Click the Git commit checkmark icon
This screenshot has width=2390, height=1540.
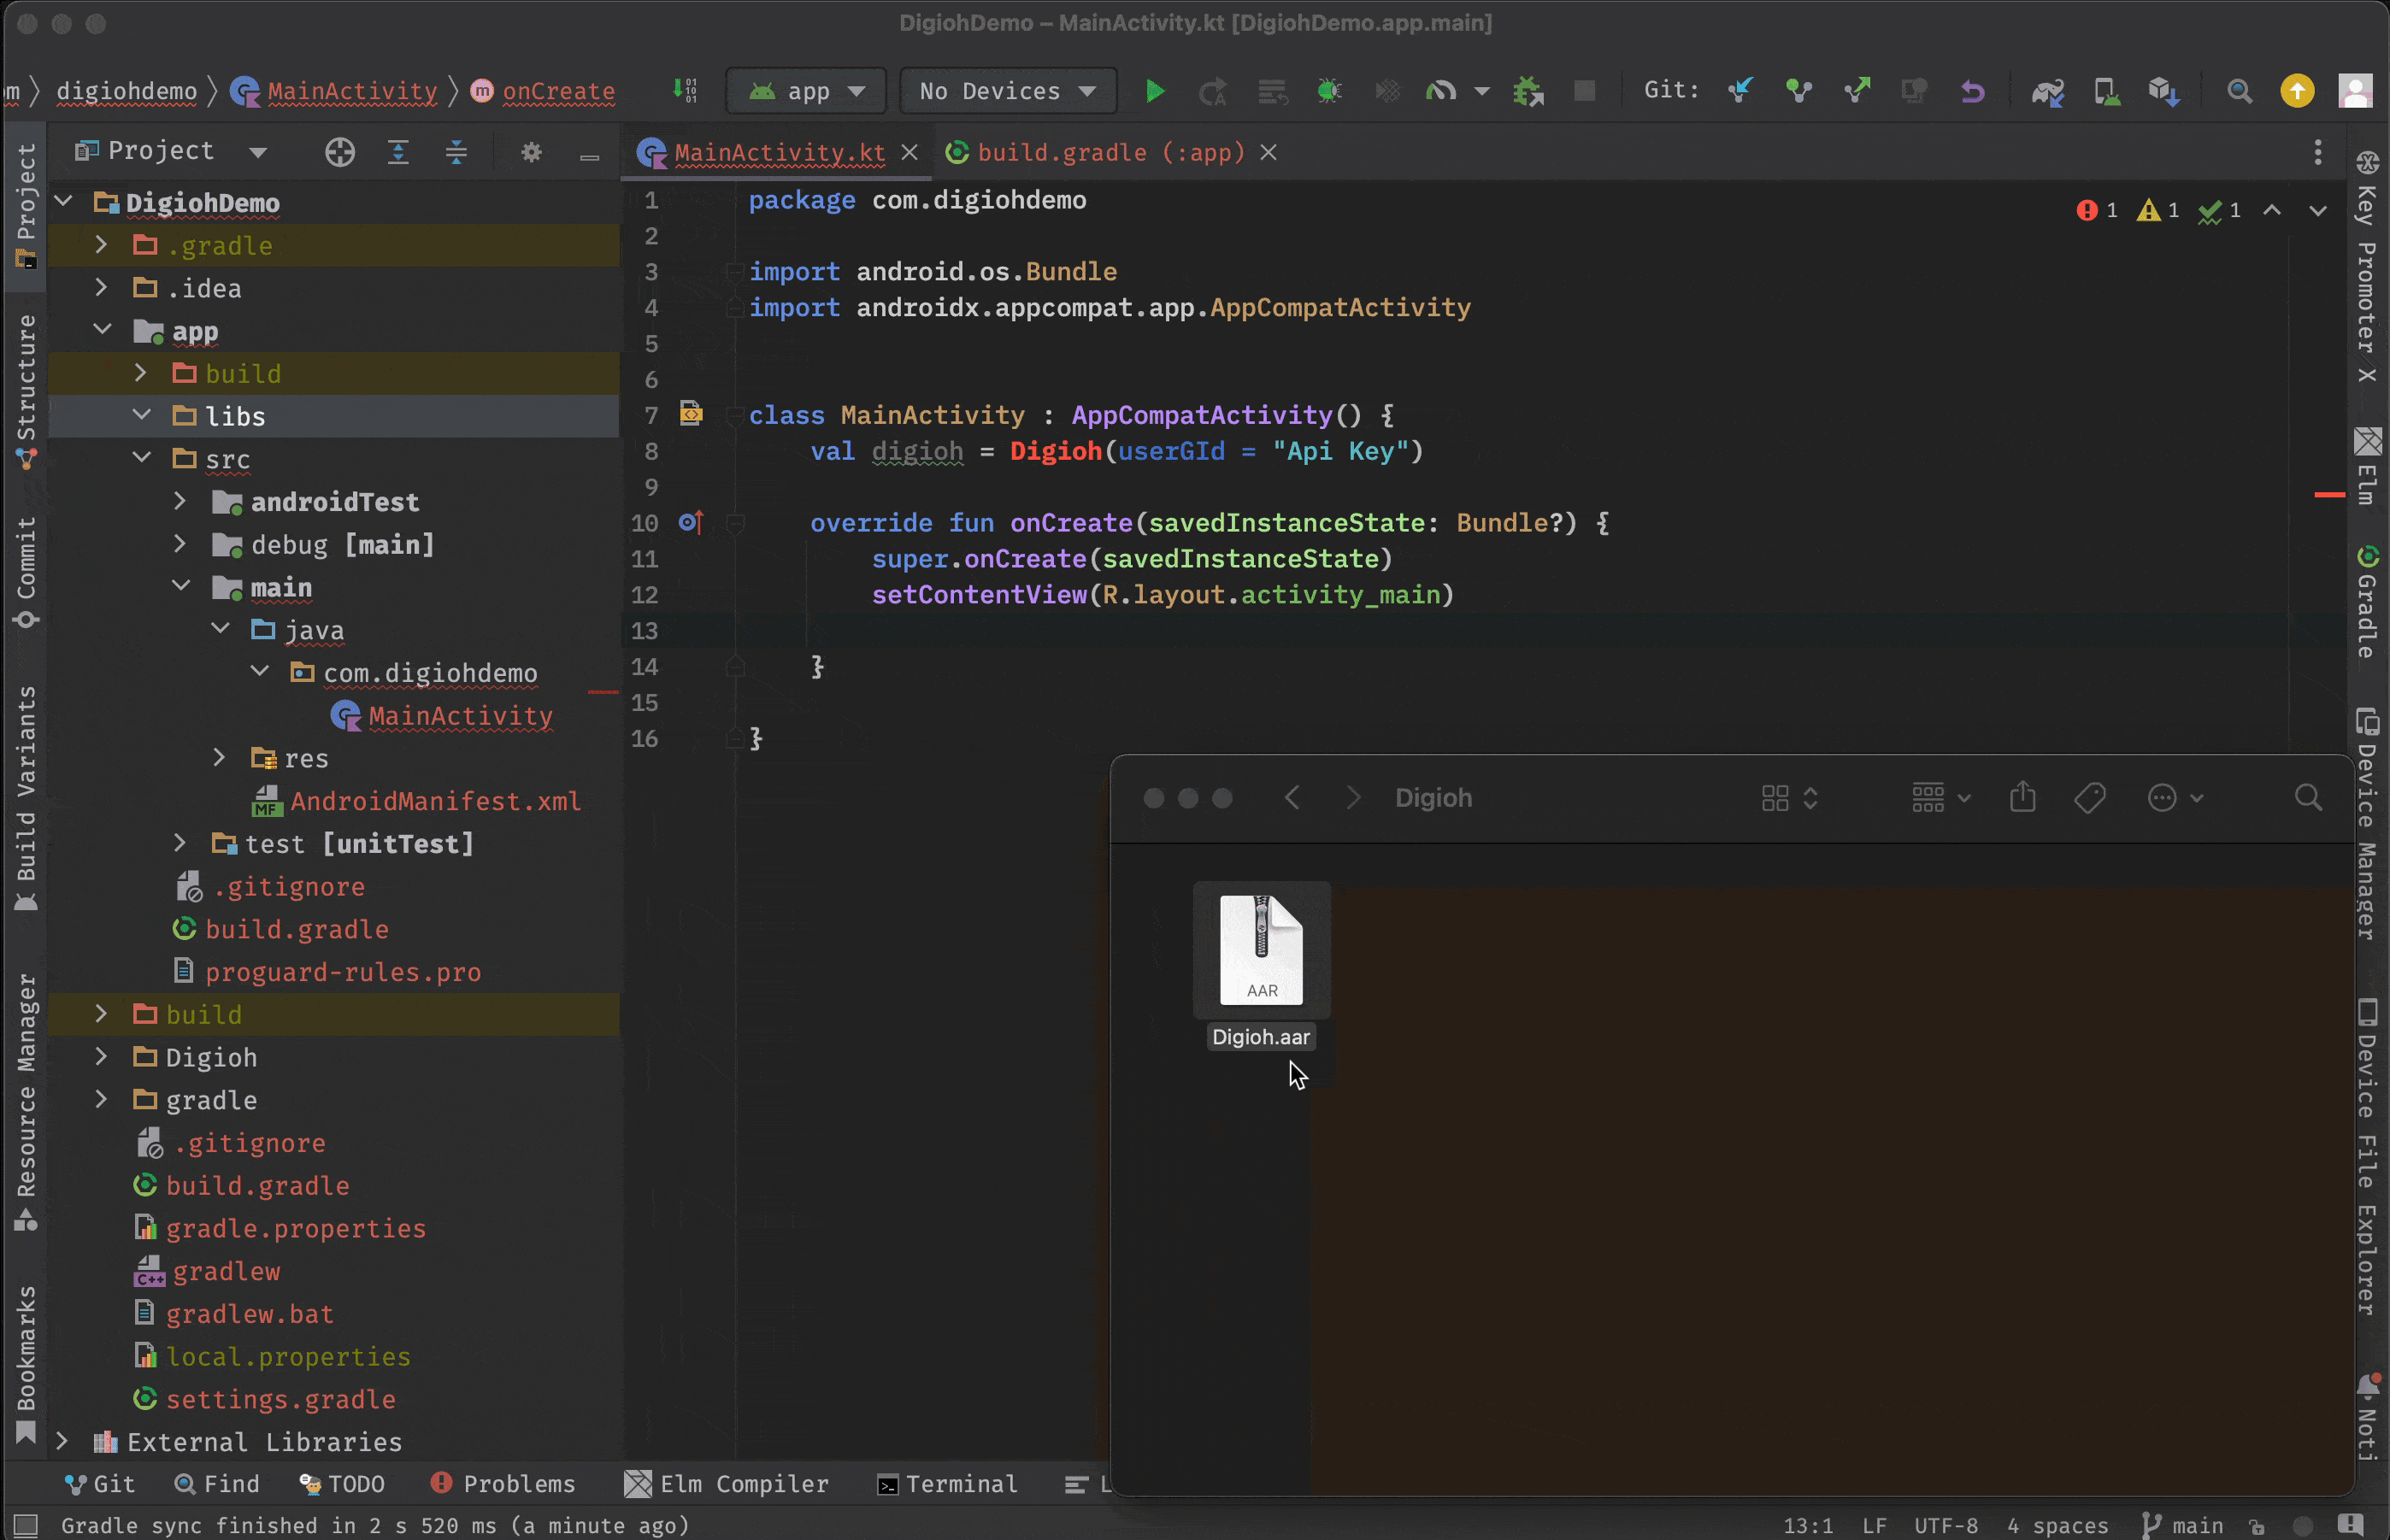point(1799,91)
